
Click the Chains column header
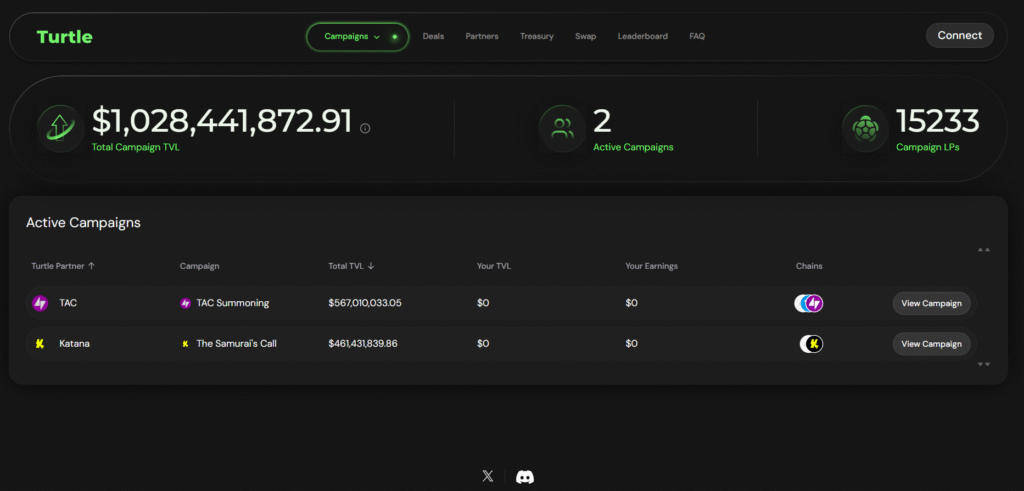pyautogui.click(x=808, y=266)
